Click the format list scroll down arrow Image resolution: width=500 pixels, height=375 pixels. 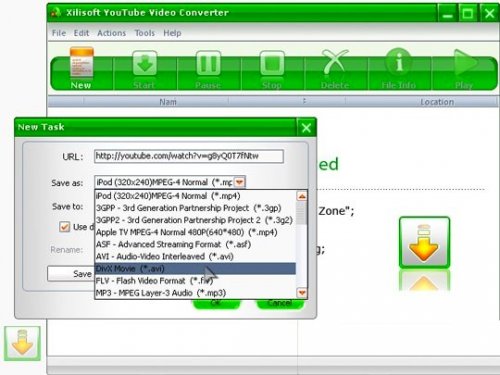(302, 293)
